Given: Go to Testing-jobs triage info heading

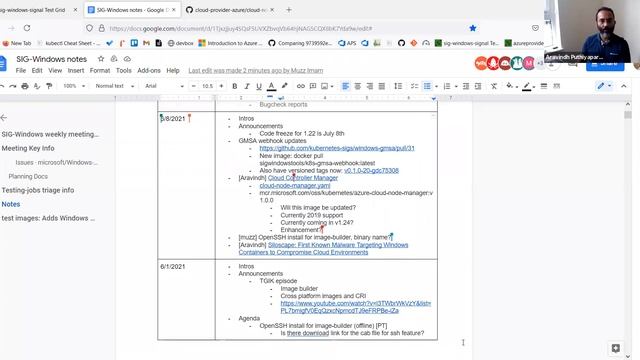Looking at the screenshot, I should tap(38, 190).
